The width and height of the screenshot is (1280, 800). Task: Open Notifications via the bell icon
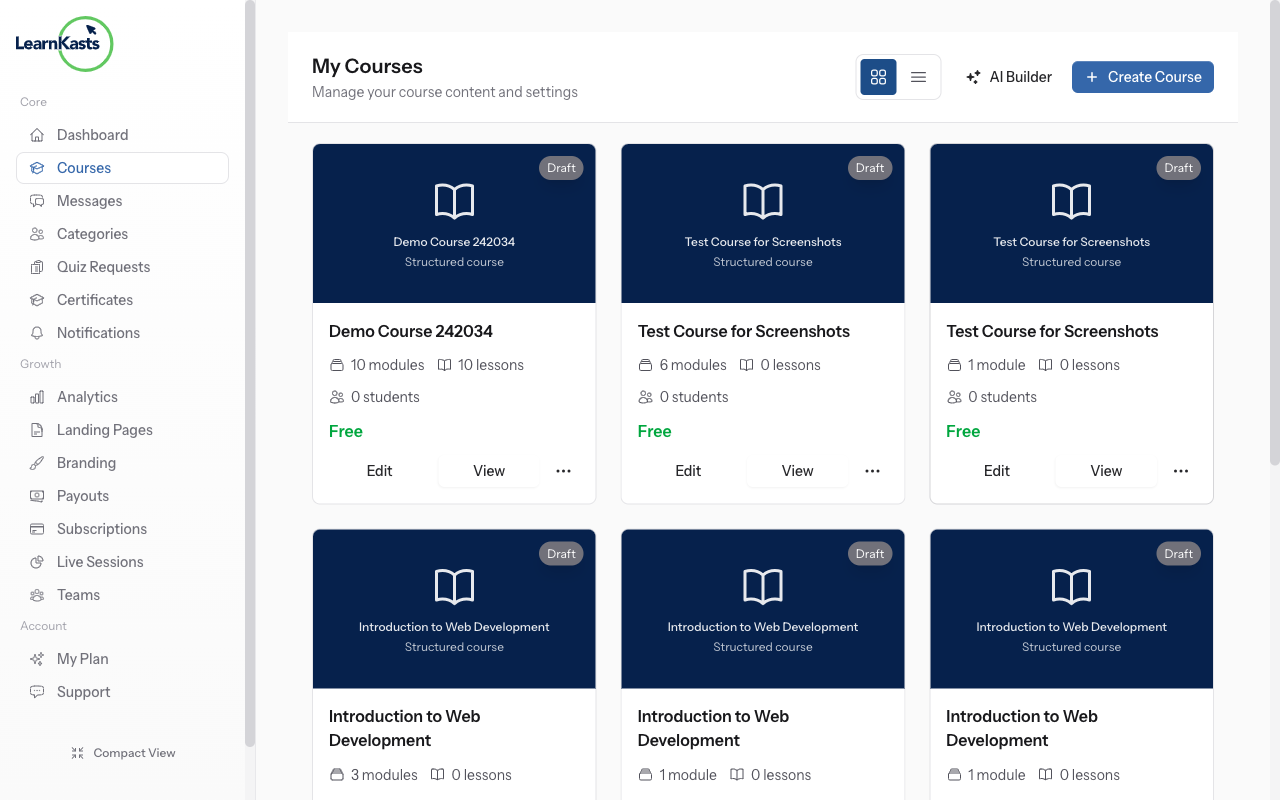pos(98,332)
